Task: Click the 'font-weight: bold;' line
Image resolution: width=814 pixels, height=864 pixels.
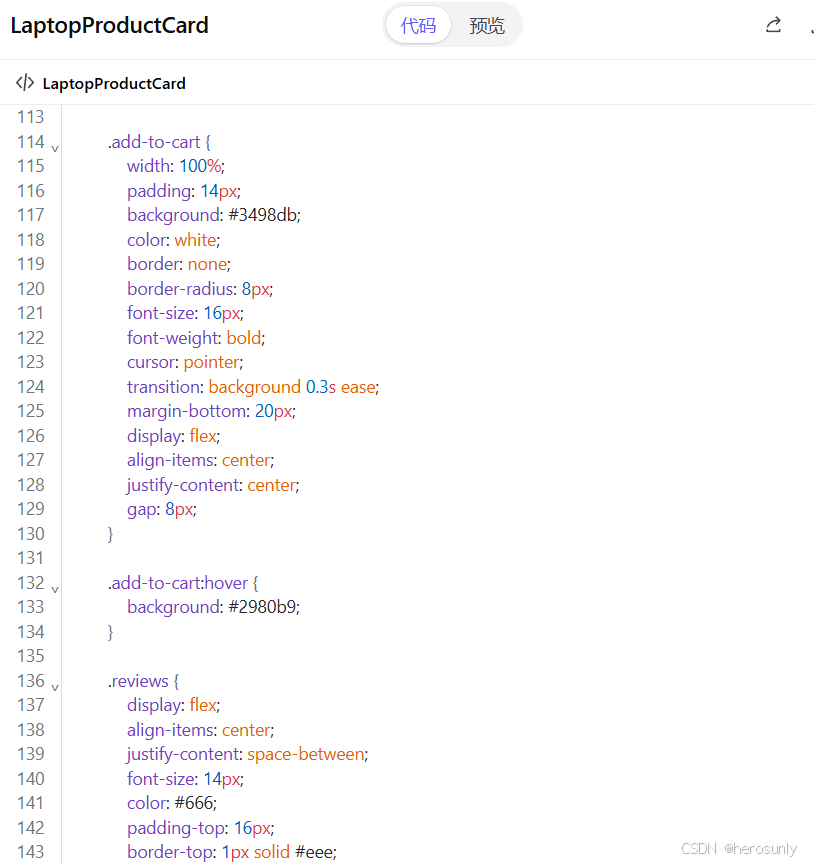Action: (x=196, y=338)
